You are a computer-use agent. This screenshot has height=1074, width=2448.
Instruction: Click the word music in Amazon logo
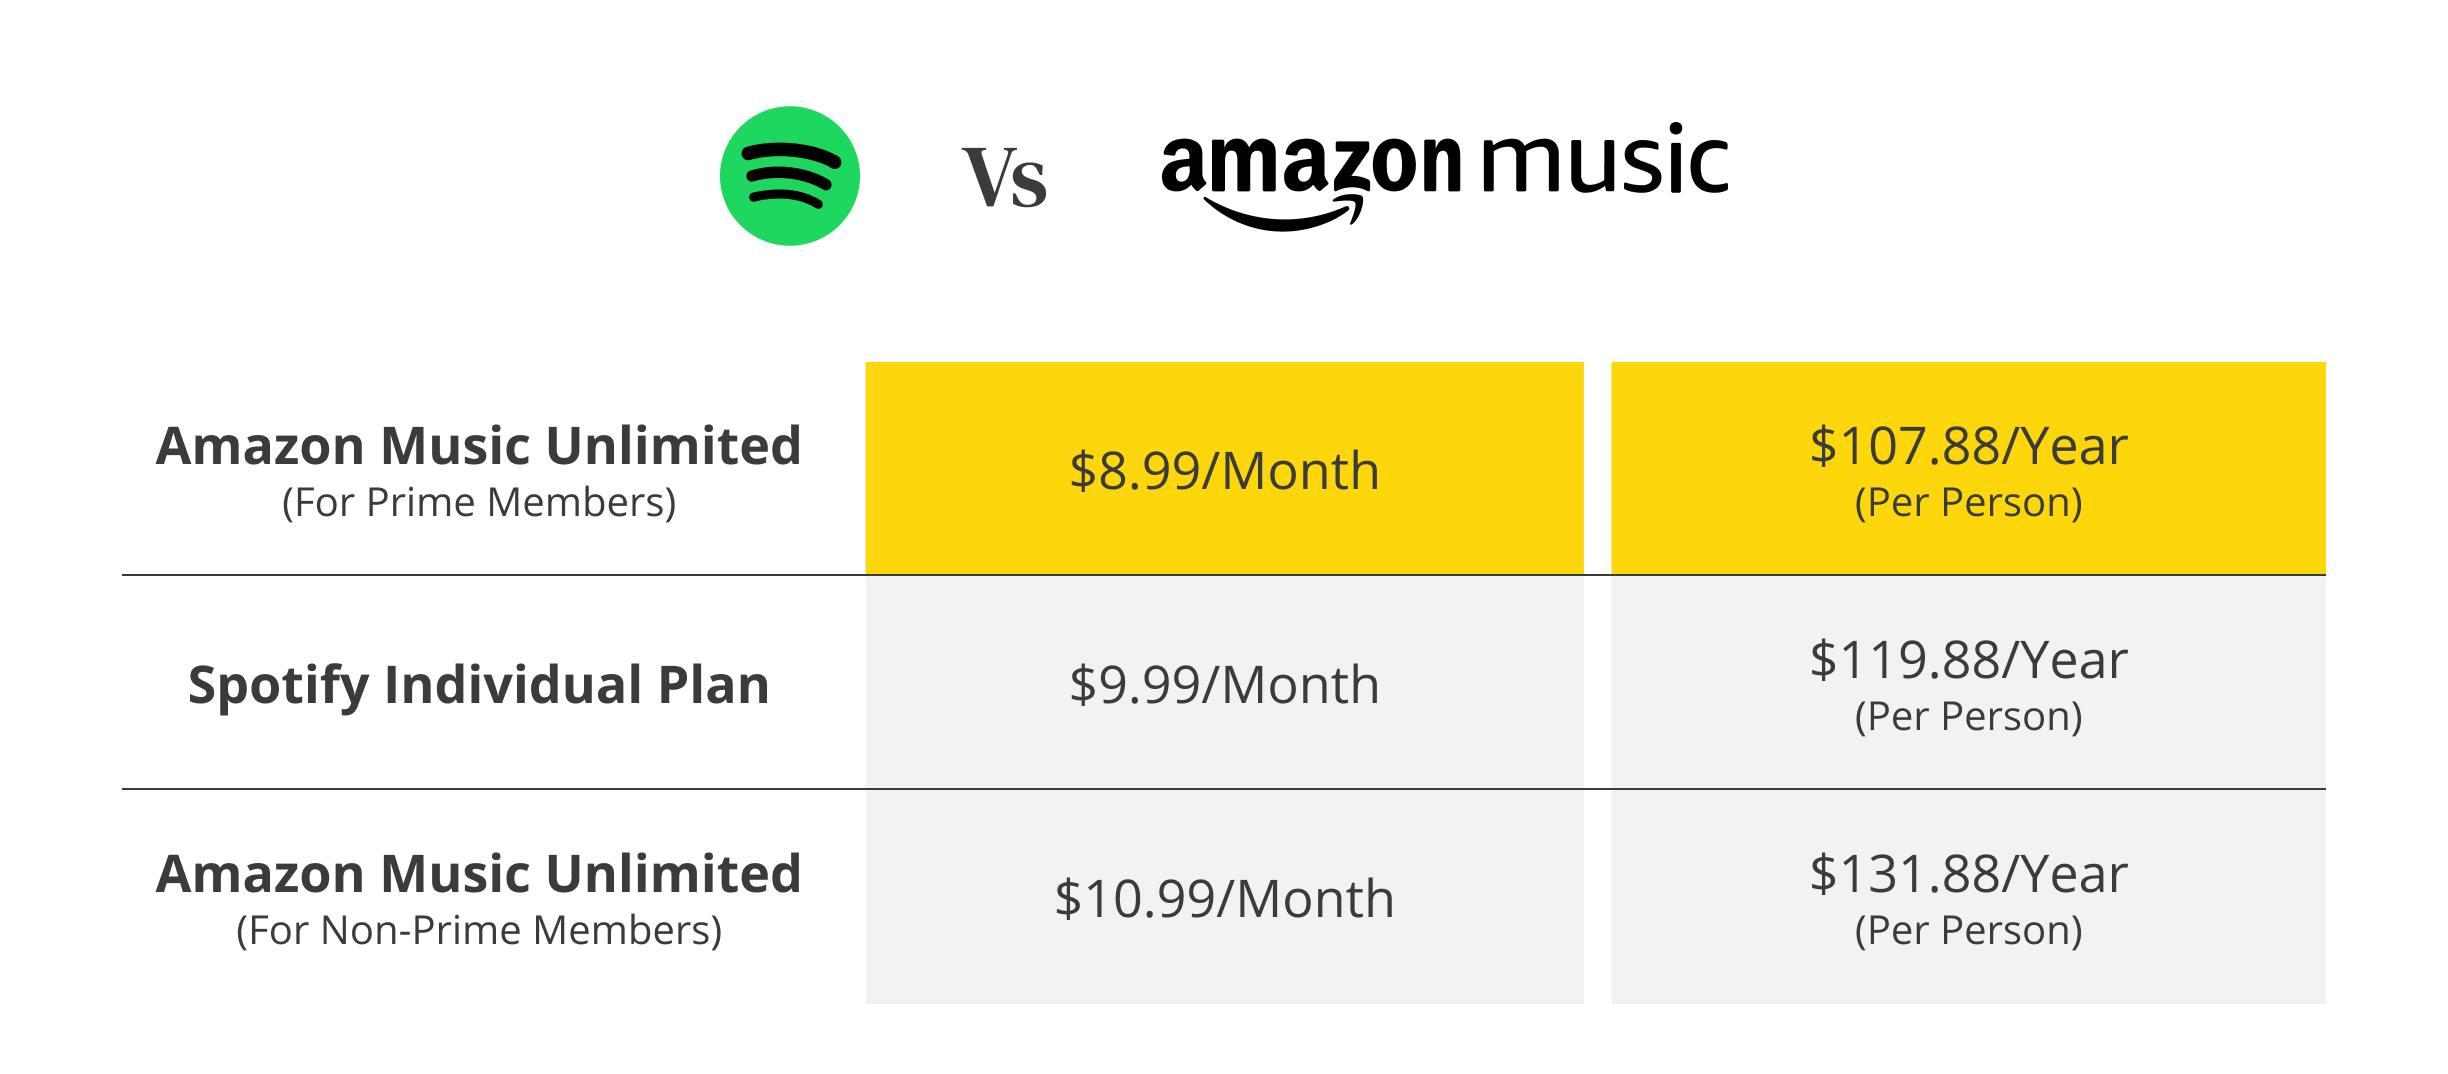1606,160
